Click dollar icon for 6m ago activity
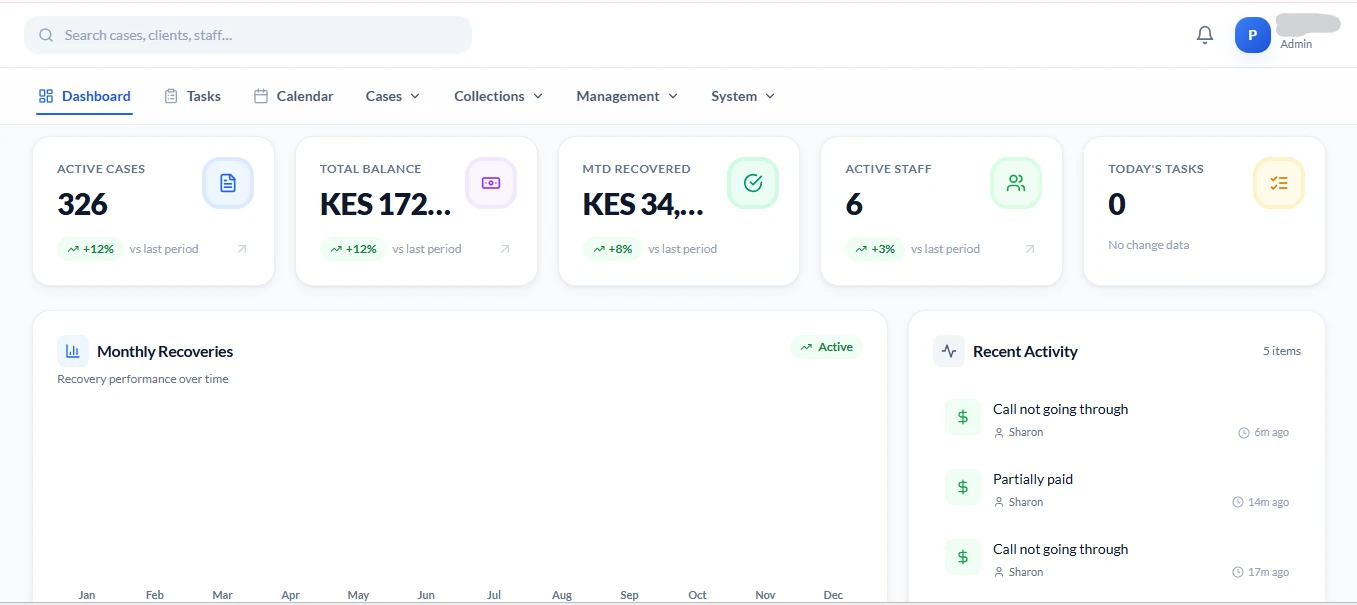 [x=963, y=417]
